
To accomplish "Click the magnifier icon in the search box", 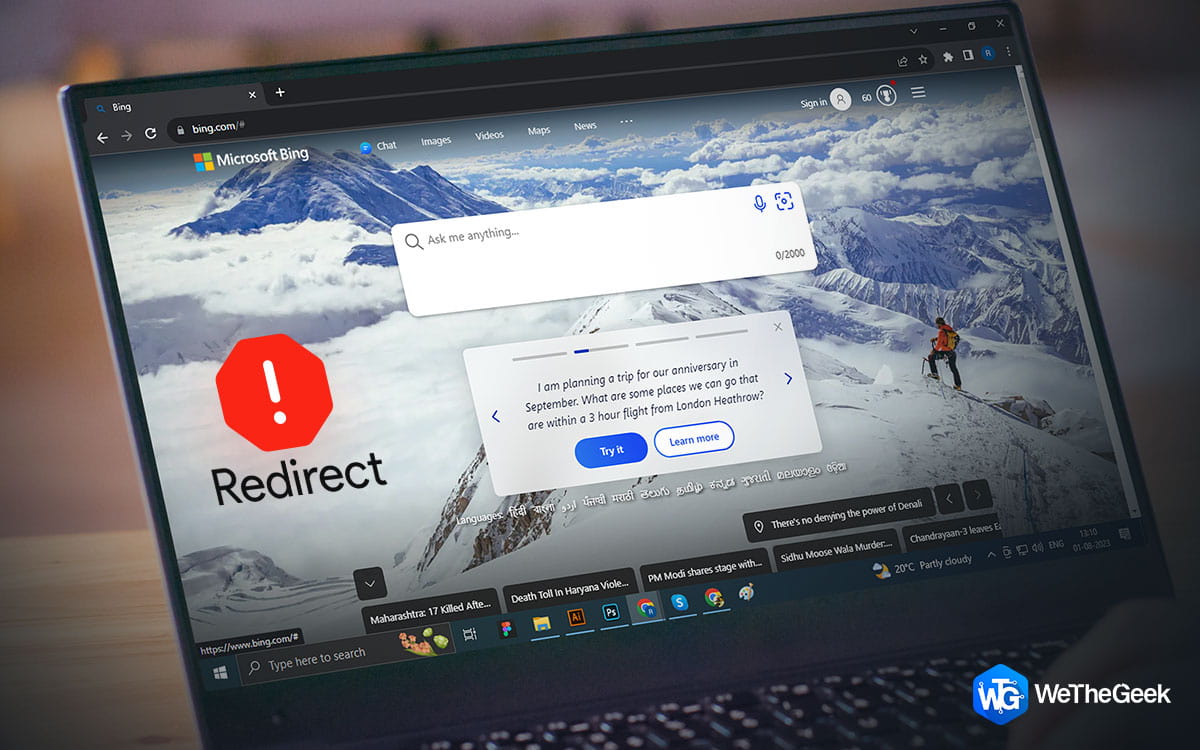I will pyautogui.click(x=412, y=241).
